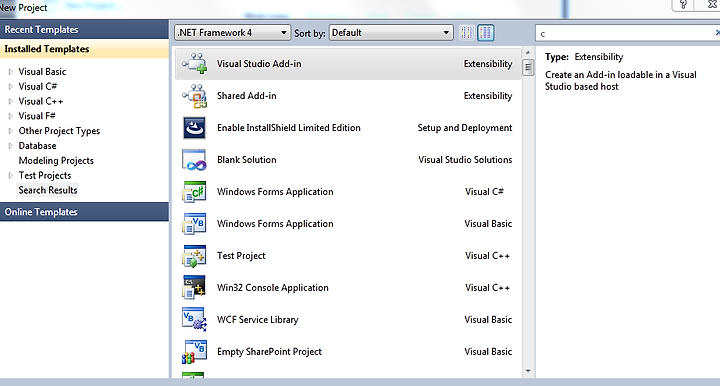Pick the Shared Add-in template icon
720x386 pixels.
195,96
